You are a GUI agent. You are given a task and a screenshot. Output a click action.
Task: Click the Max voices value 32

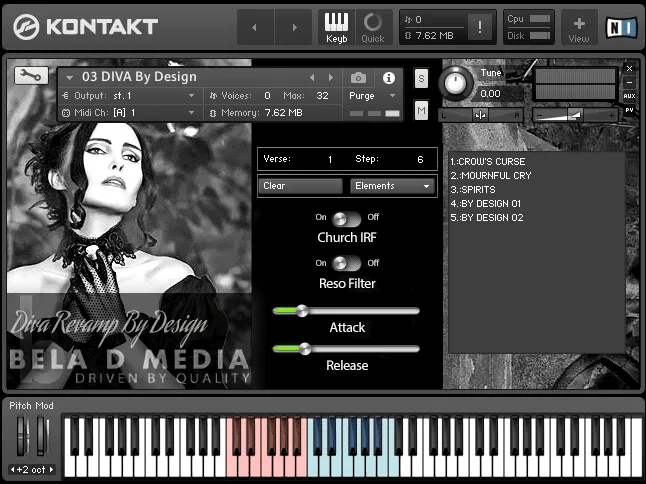coord(322,96)
